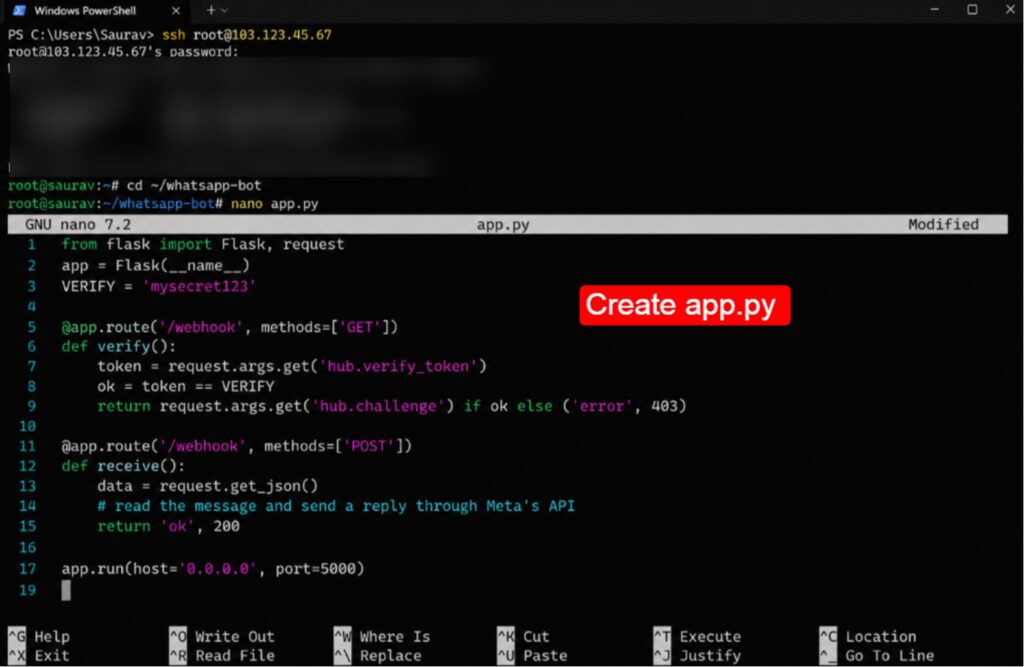
Task: Click the 'mysecret123' string on line 3
Action: tap(199, 286)
